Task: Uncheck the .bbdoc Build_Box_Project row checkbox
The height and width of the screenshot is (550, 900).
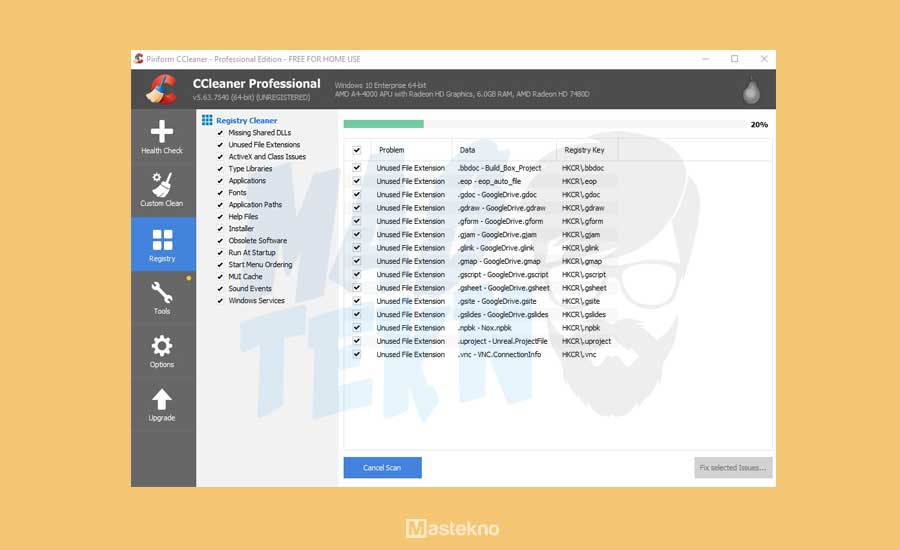Action: (x=357, y=168)
